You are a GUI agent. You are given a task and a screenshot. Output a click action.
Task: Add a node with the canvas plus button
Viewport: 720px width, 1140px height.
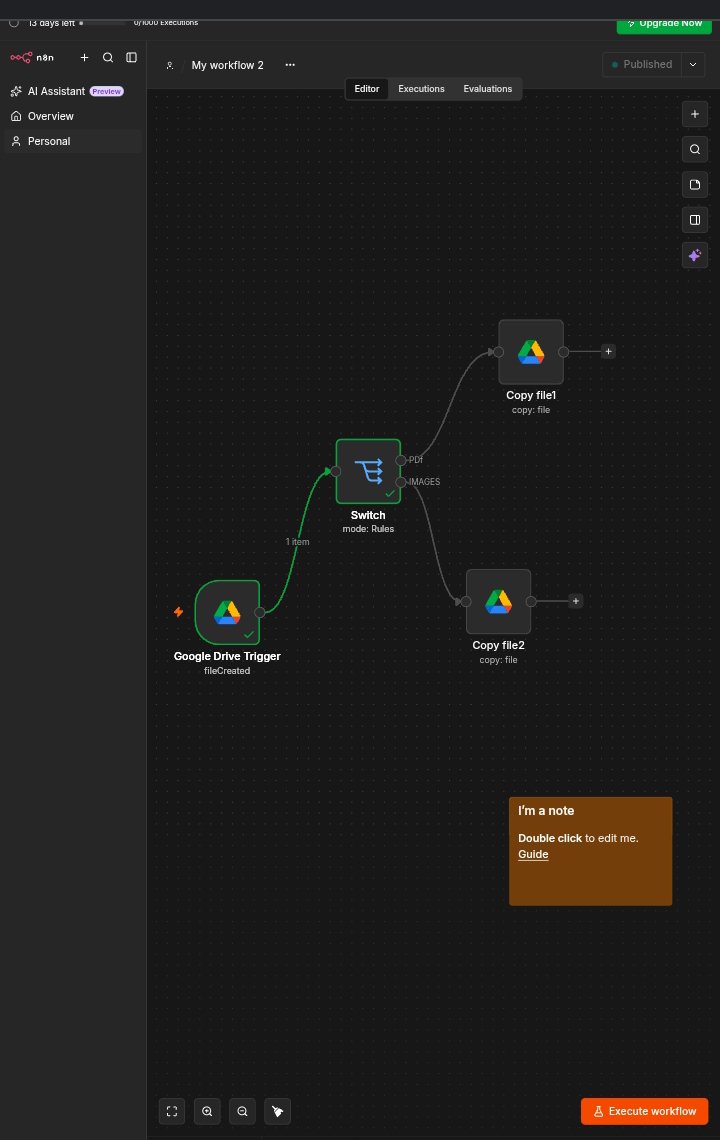click(695, 114)
